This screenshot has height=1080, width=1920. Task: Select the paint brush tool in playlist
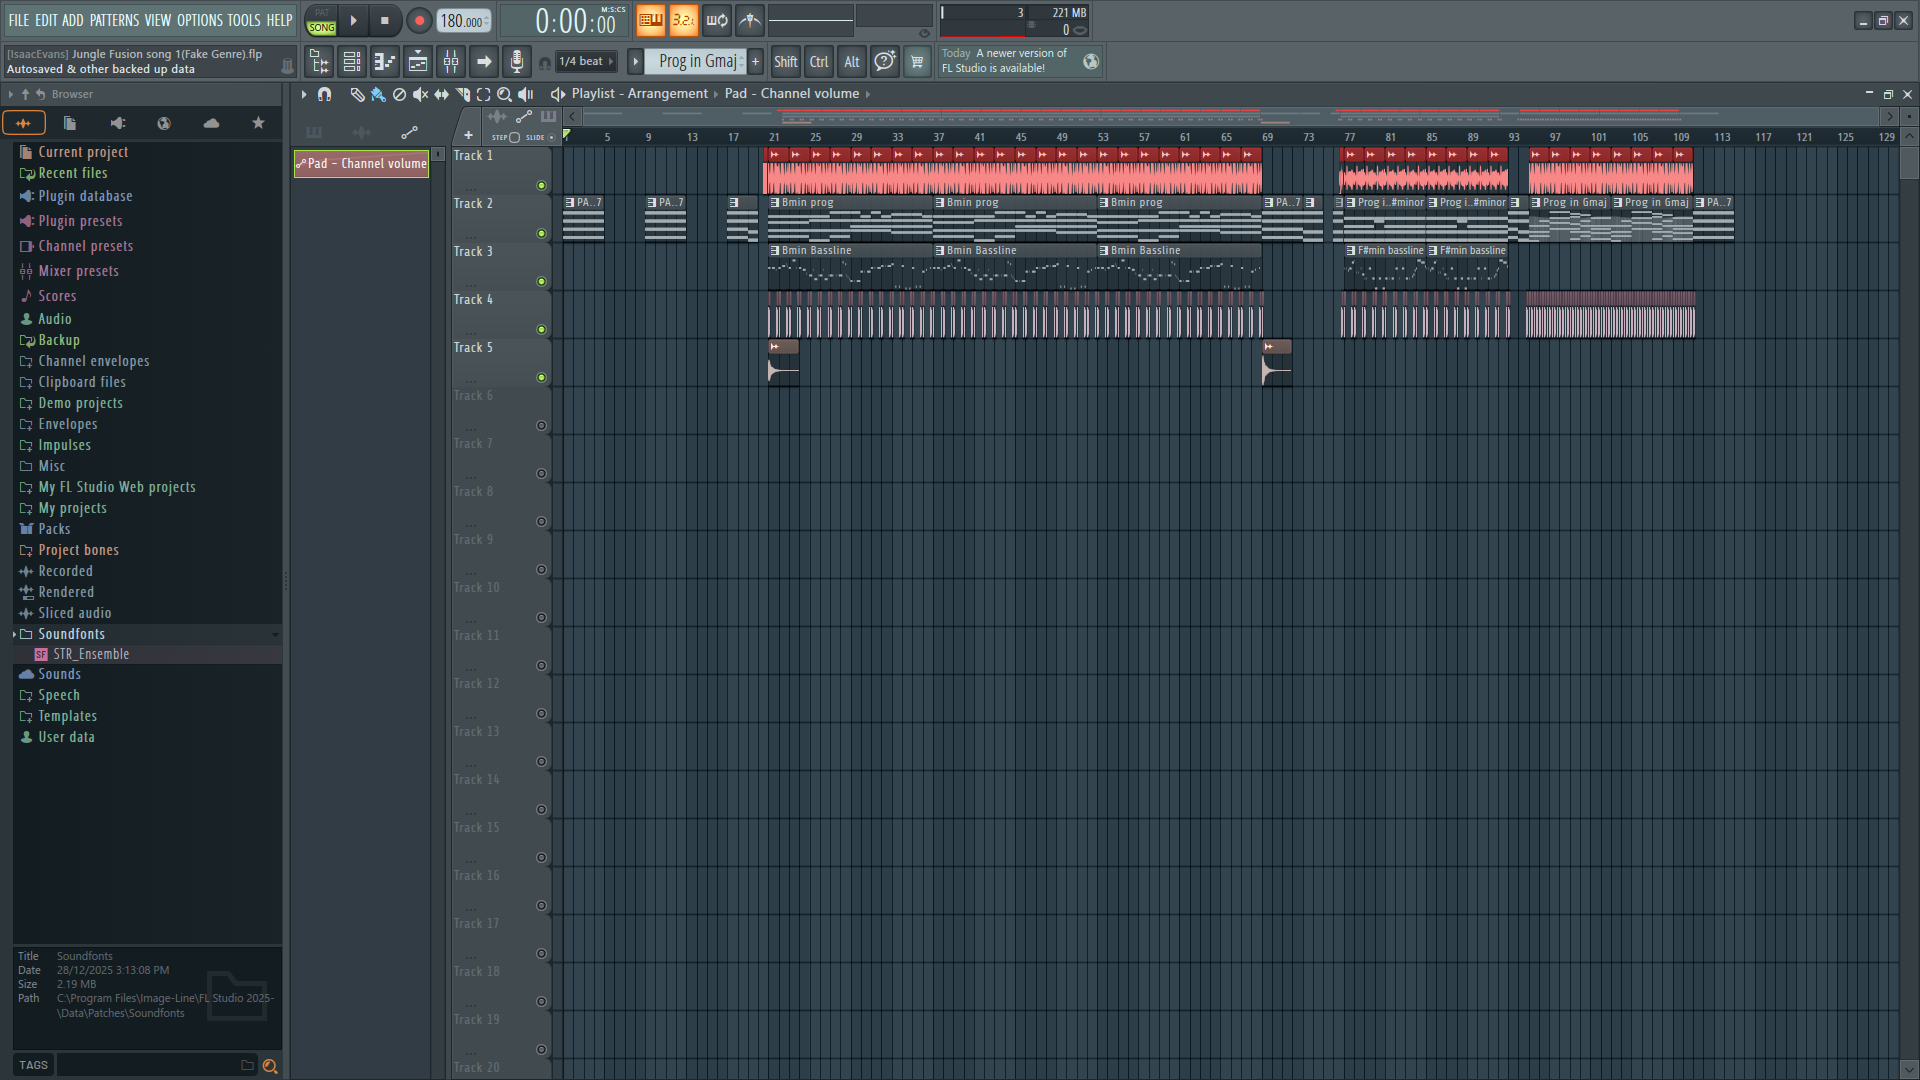(377, 94)
